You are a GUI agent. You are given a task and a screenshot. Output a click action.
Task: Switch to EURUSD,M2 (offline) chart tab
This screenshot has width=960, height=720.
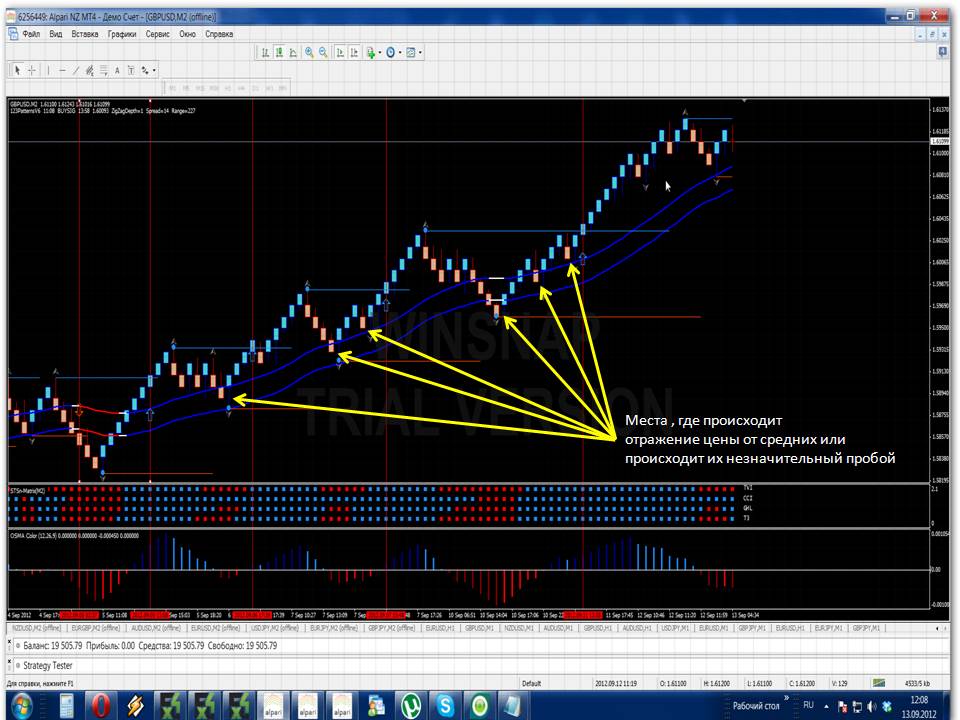click(x=215, y=628)
